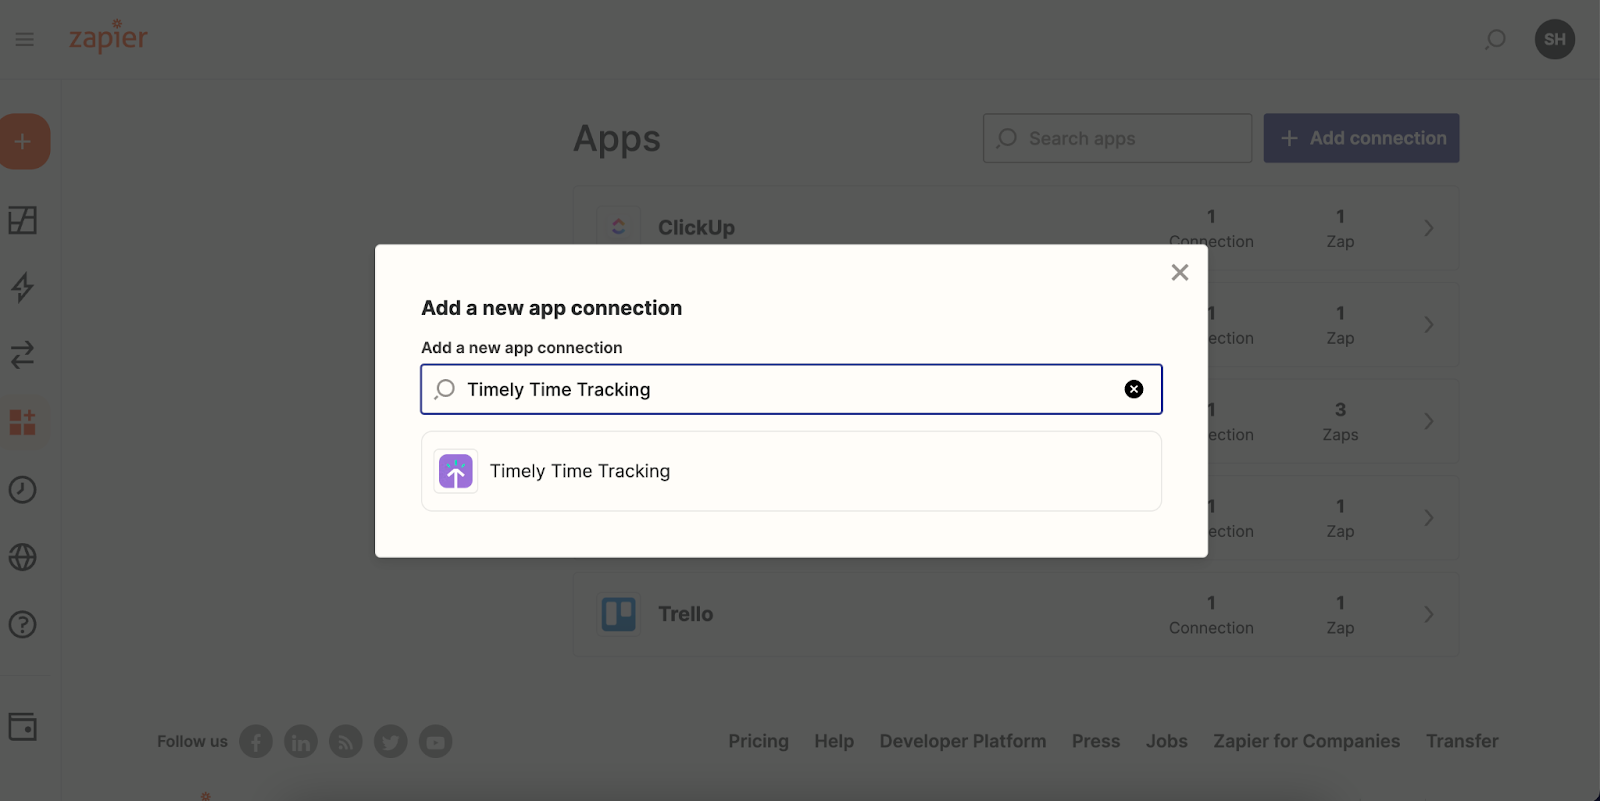Open the Twitter follow icon
The image size is (1600, 801).
click(x=391, y=741)
